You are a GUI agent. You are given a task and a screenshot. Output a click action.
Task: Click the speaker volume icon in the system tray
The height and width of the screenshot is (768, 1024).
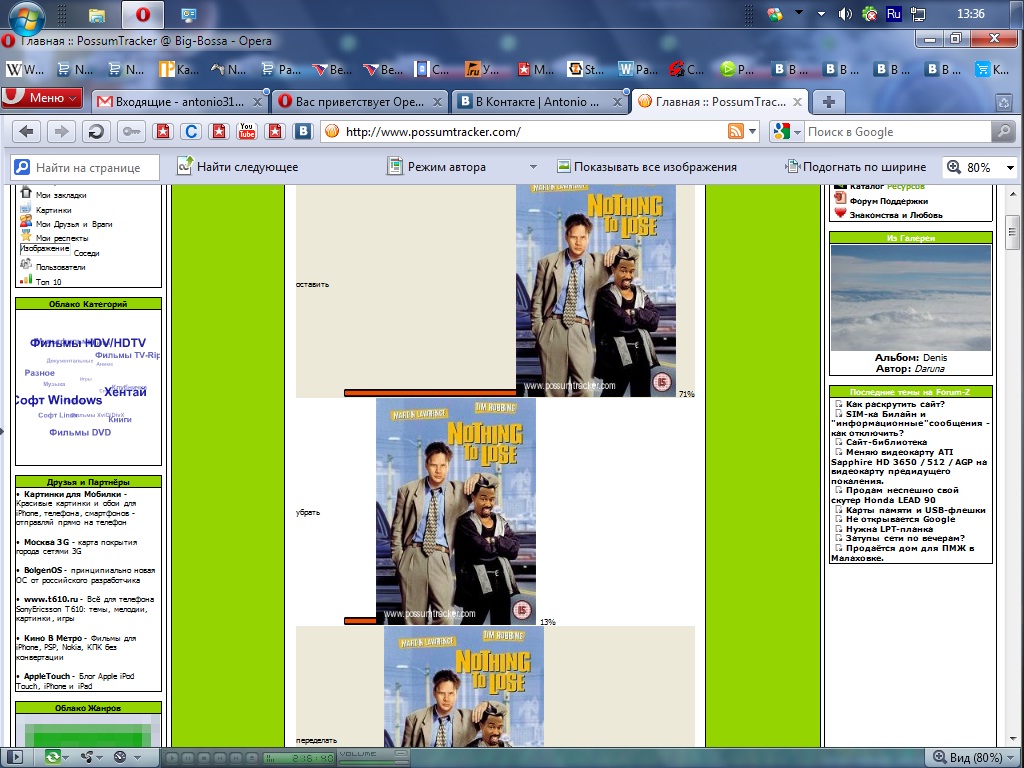pos(845,14)
